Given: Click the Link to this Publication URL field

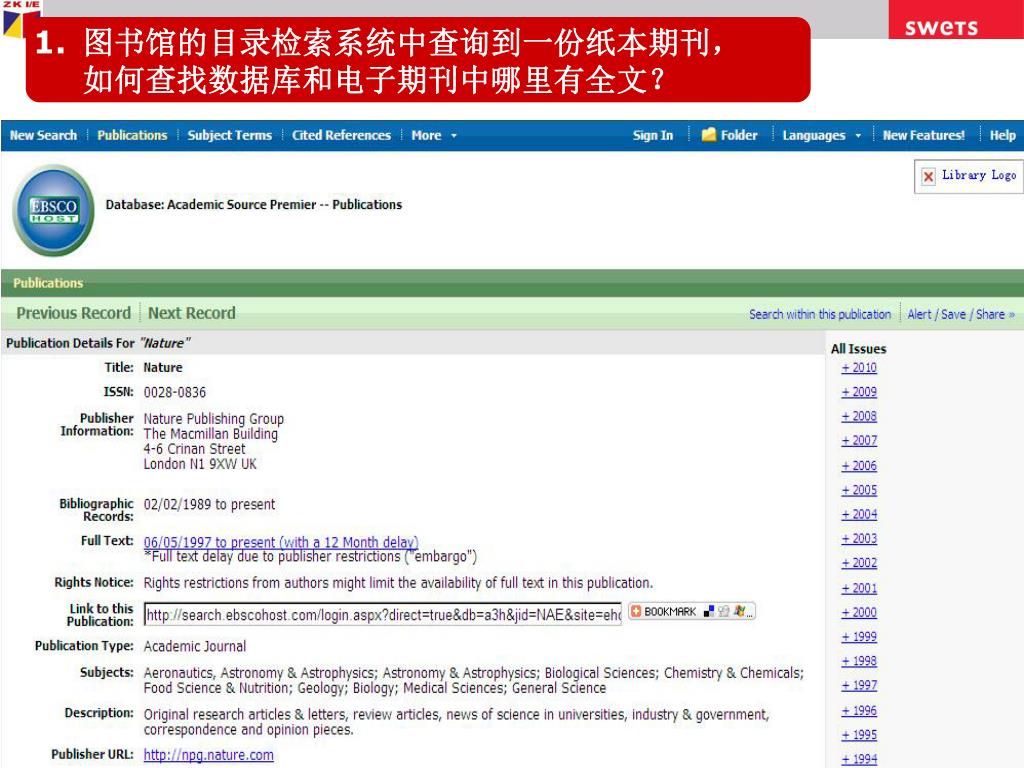Looking at the screenshot, I should pos(383,615).
